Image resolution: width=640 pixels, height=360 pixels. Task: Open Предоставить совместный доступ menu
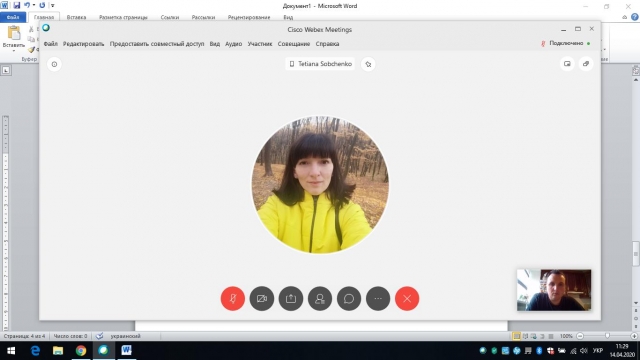click(157, 44)
